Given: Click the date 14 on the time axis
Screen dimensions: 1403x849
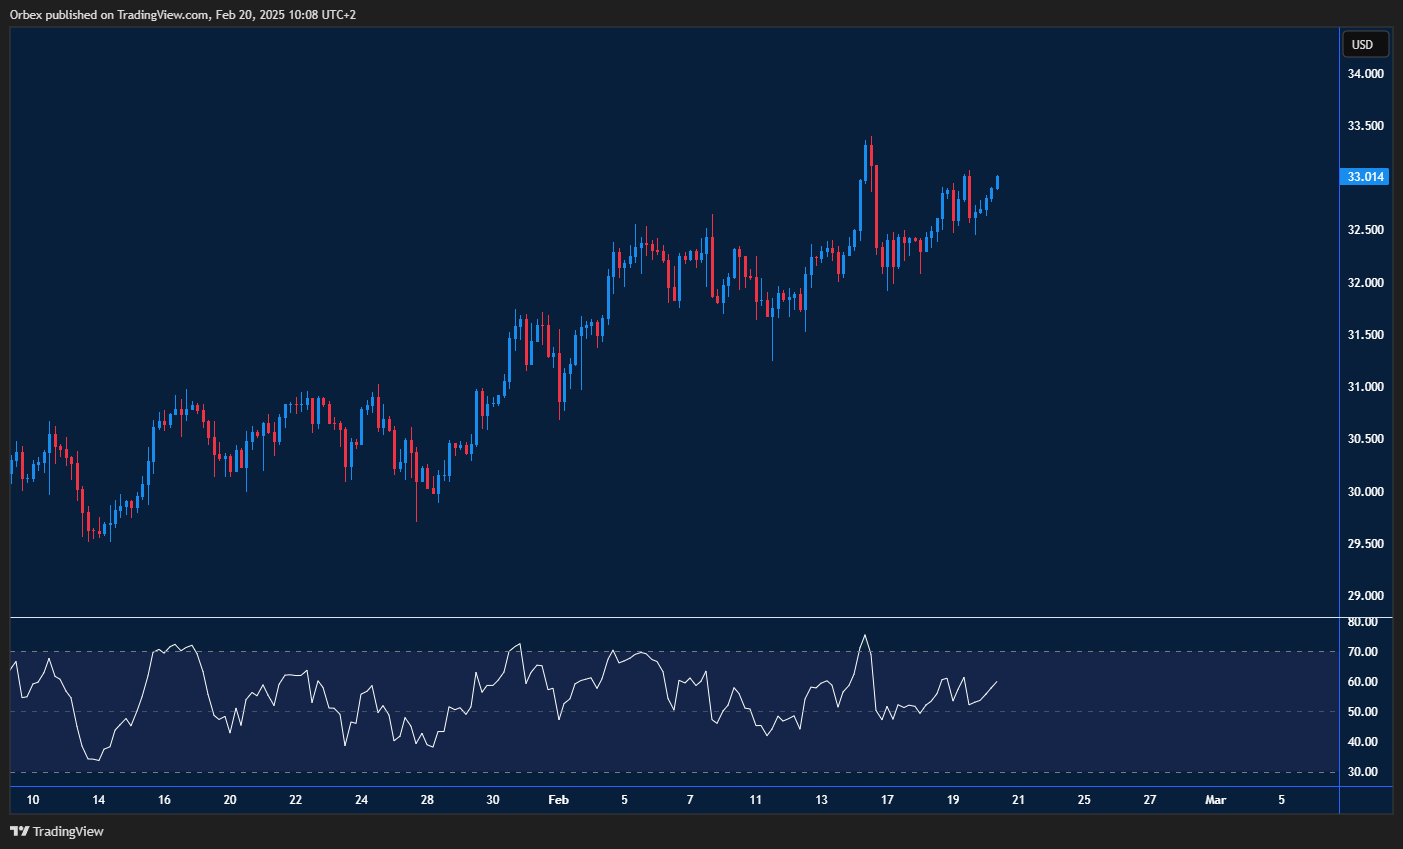Looking at the screenshot, I should pyautogui.click(x=98, y=800).
